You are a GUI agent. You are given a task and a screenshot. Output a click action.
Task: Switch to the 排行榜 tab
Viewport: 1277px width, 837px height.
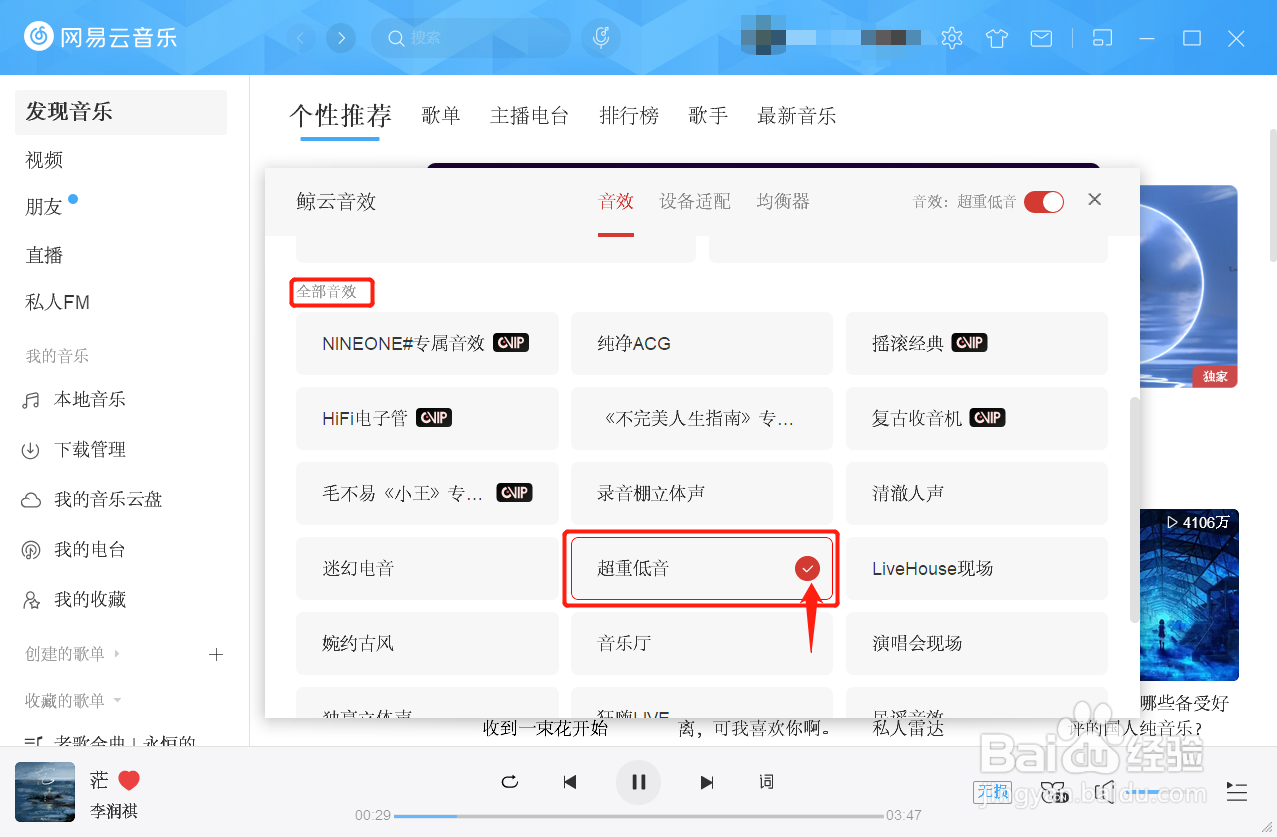pyautogui.click(x=629, y=116)
